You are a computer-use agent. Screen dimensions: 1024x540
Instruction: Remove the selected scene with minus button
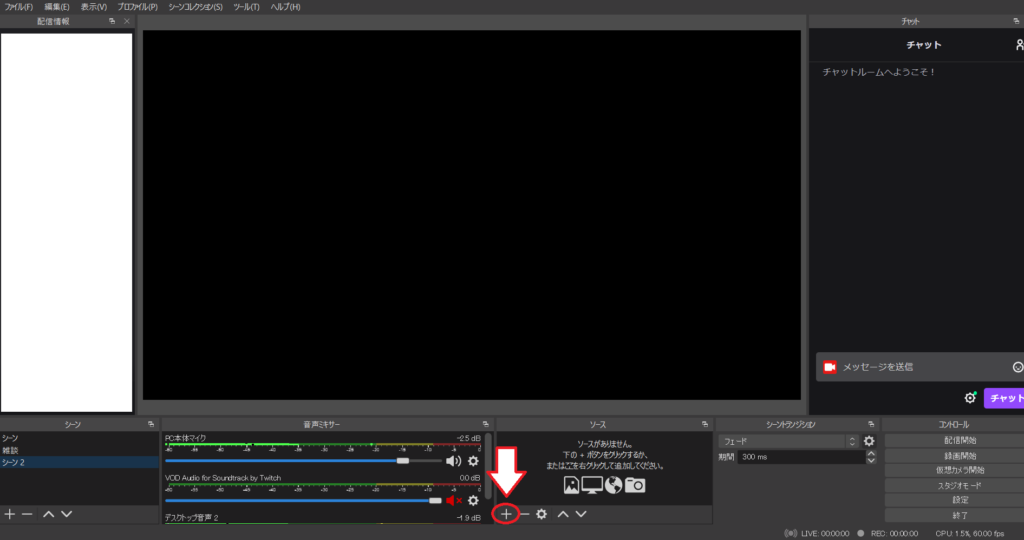coord(27,514)
